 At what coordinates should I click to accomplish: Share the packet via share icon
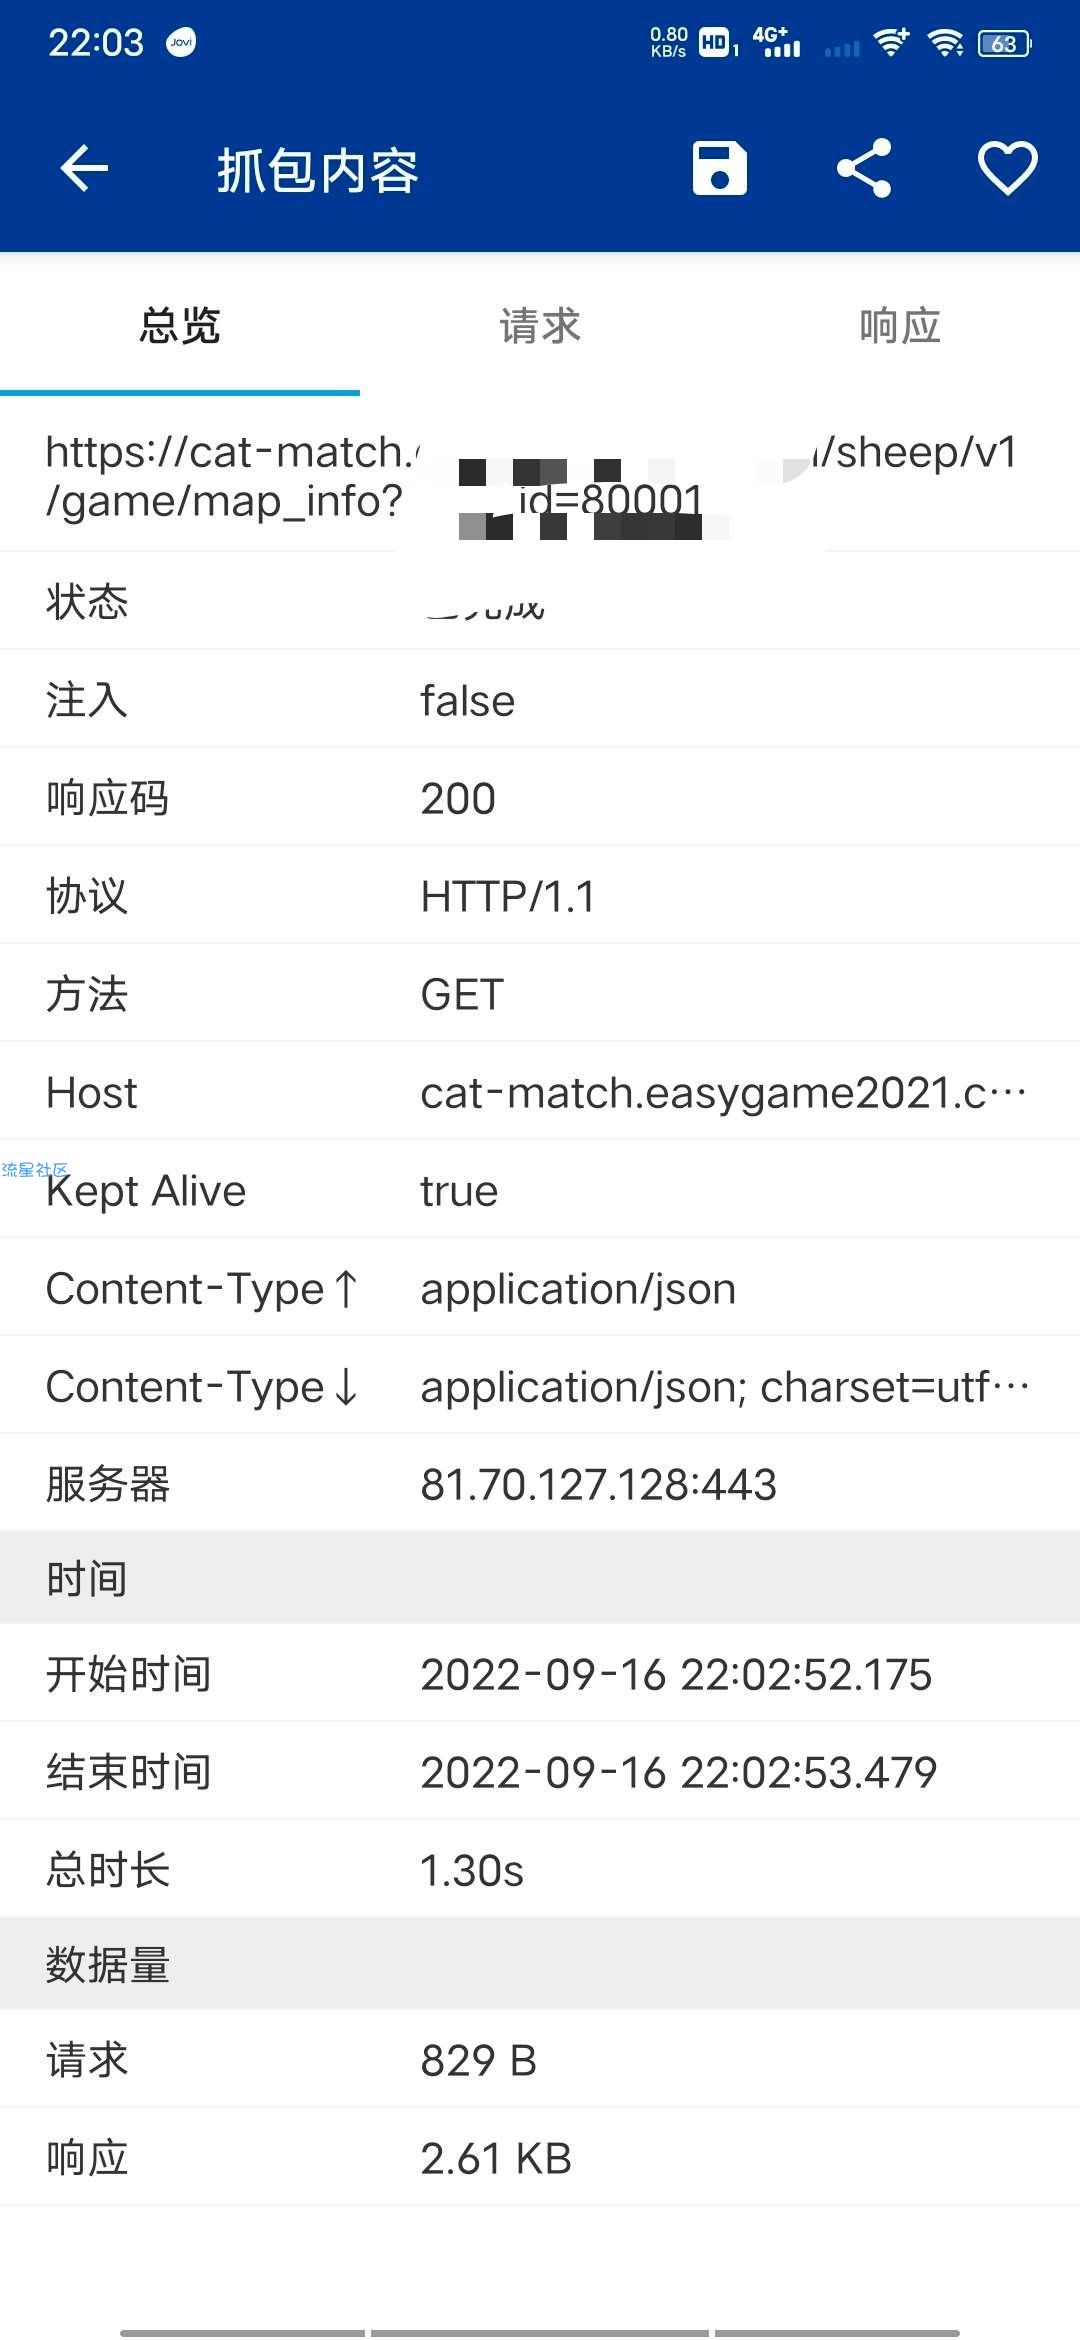coord(863,168)
